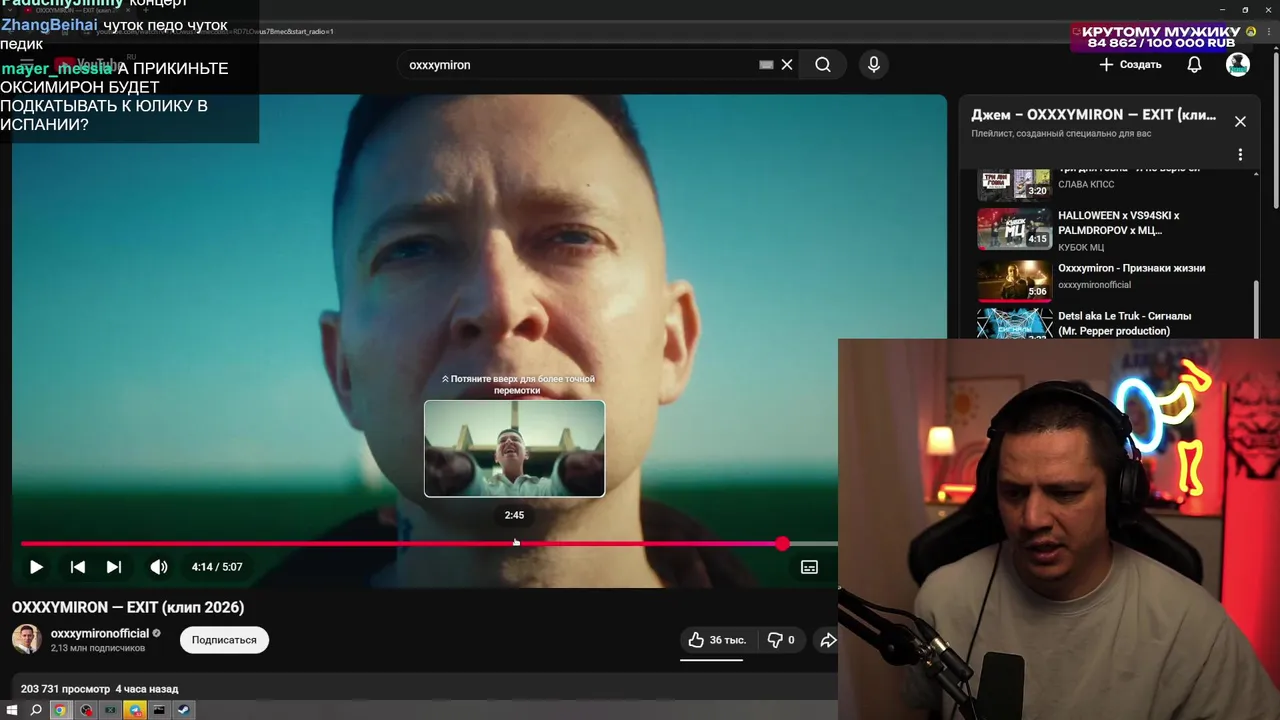This screenshot has width=1280, height=720.
Task: Skip to next video in playlist
Action: pyautogui.click(x=114, y=567)
